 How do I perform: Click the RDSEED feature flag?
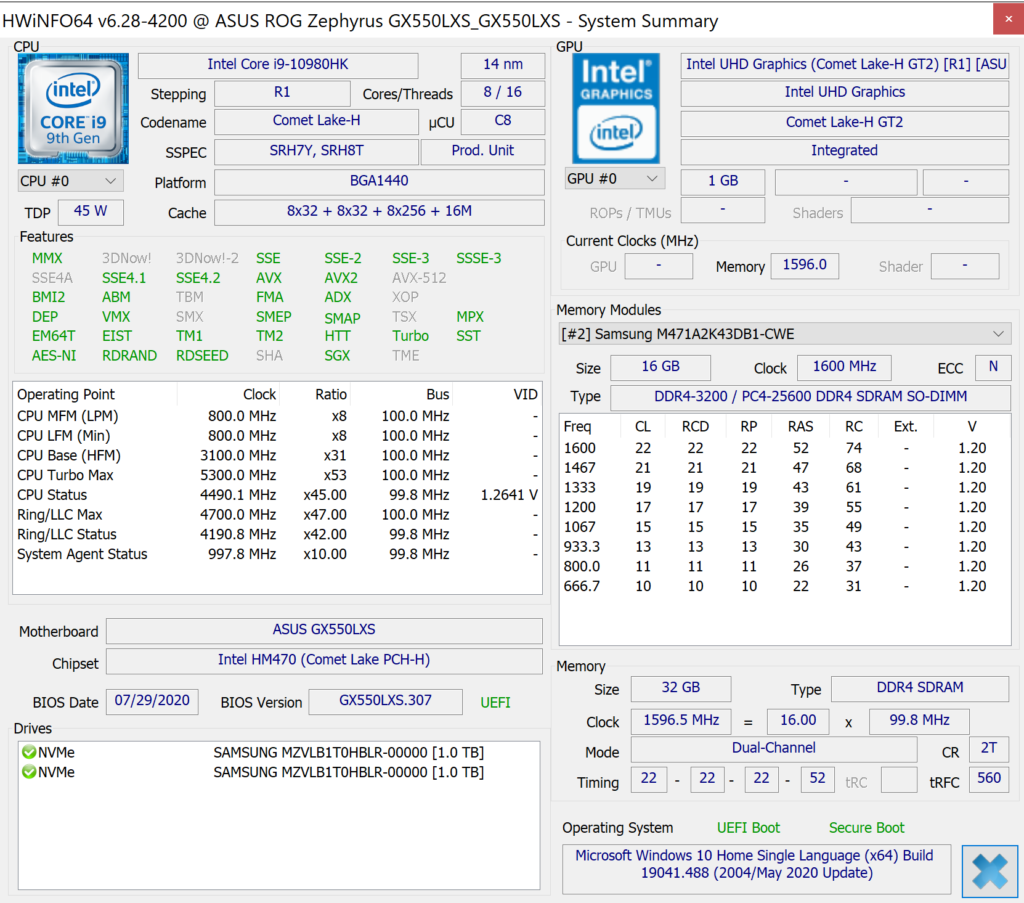point(202,356)
